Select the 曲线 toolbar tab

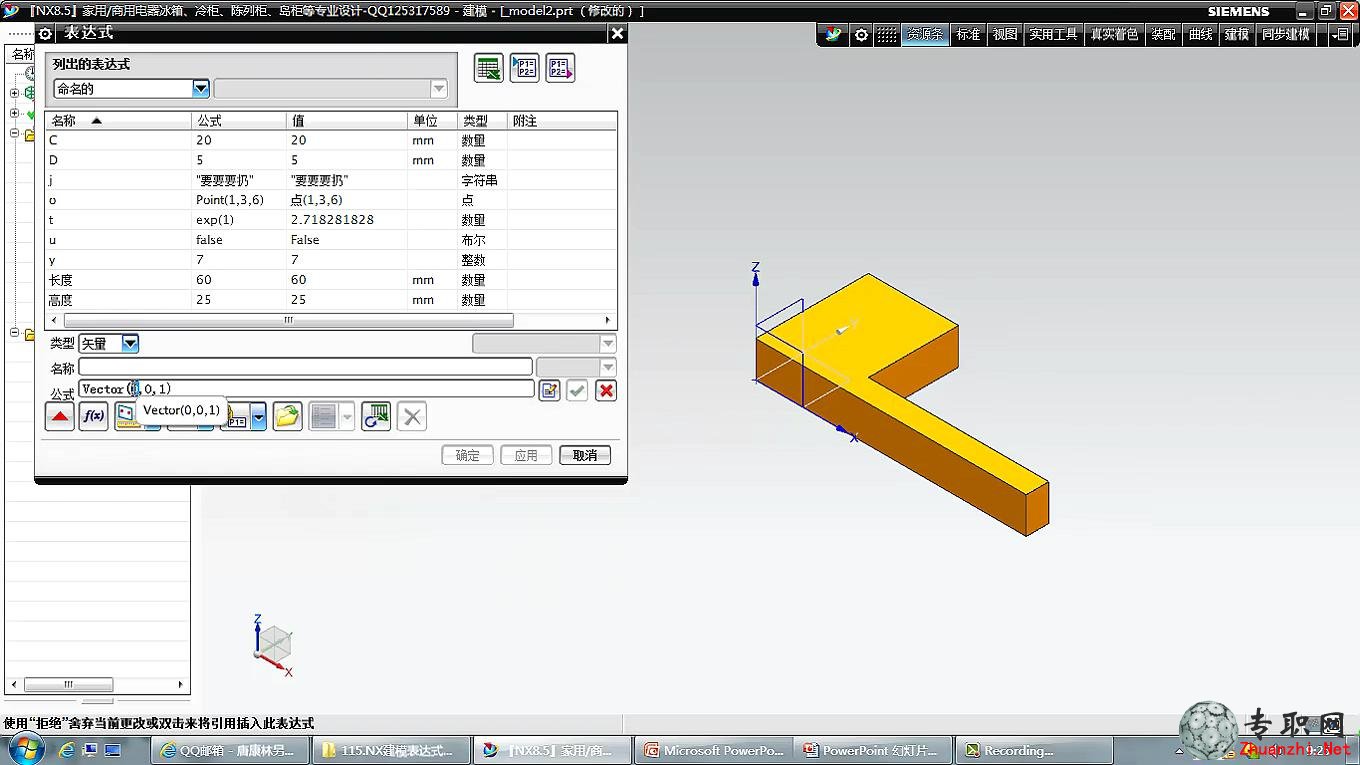tap(1200, 34)
